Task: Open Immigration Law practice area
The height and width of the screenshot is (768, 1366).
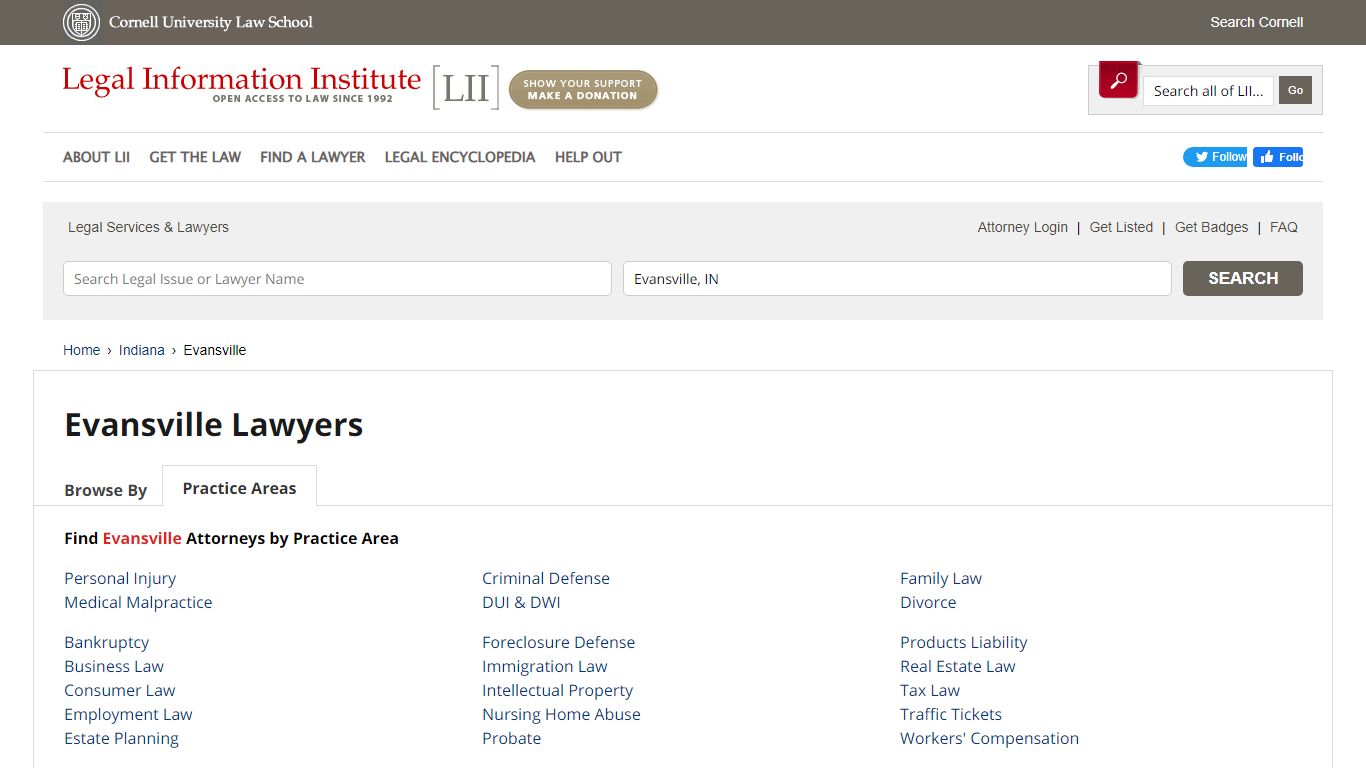Action: point(544,666)
